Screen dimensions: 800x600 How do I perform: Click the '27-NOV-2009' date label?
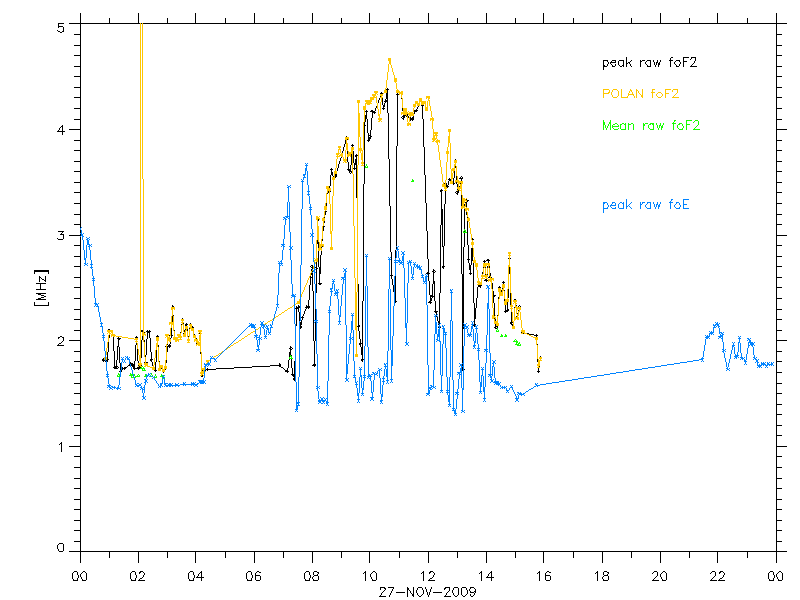[427, 592]
